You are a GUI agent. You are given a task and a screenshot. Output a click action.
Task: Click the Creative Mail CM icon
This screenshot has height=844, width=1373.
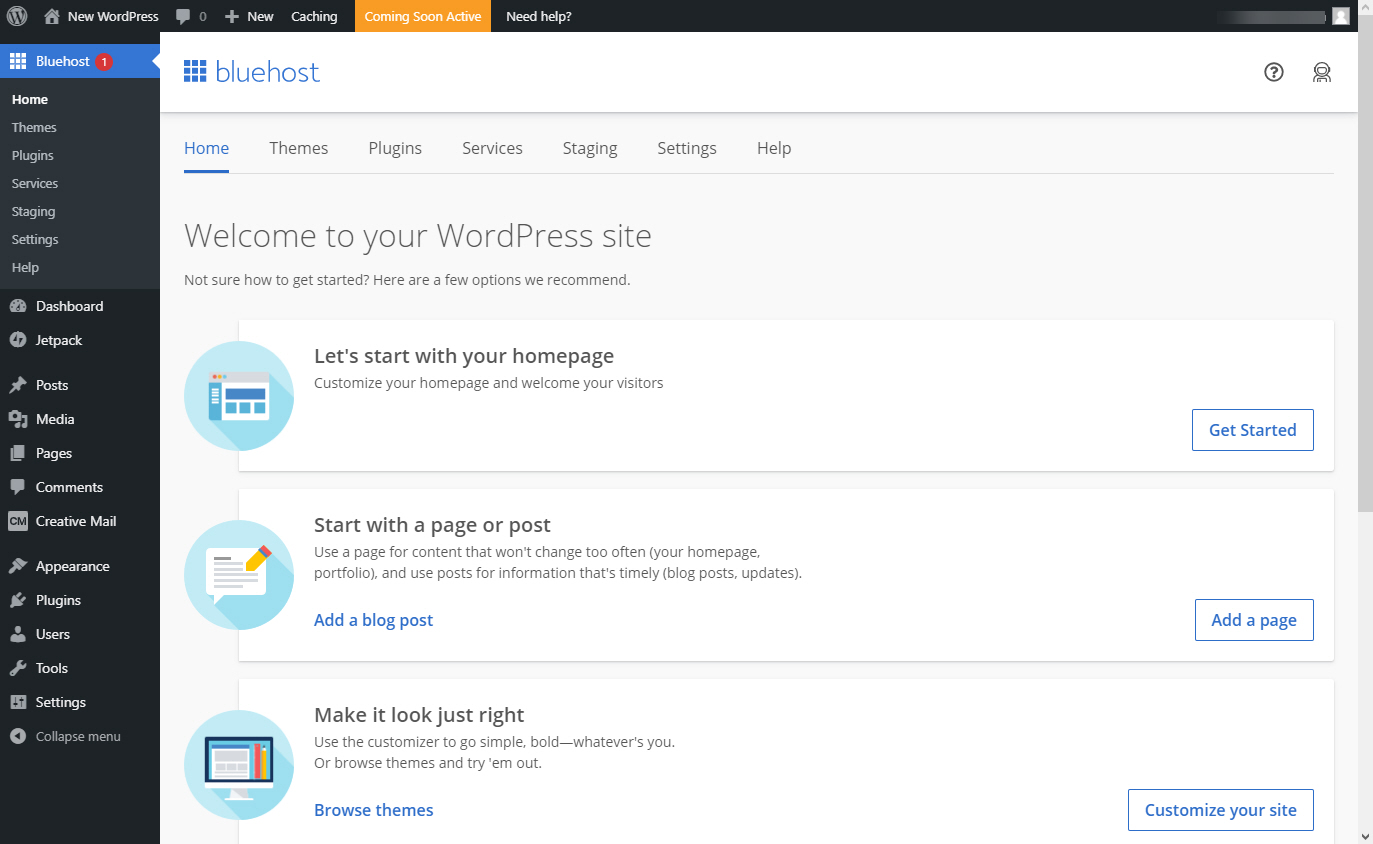tap(18, 521)
